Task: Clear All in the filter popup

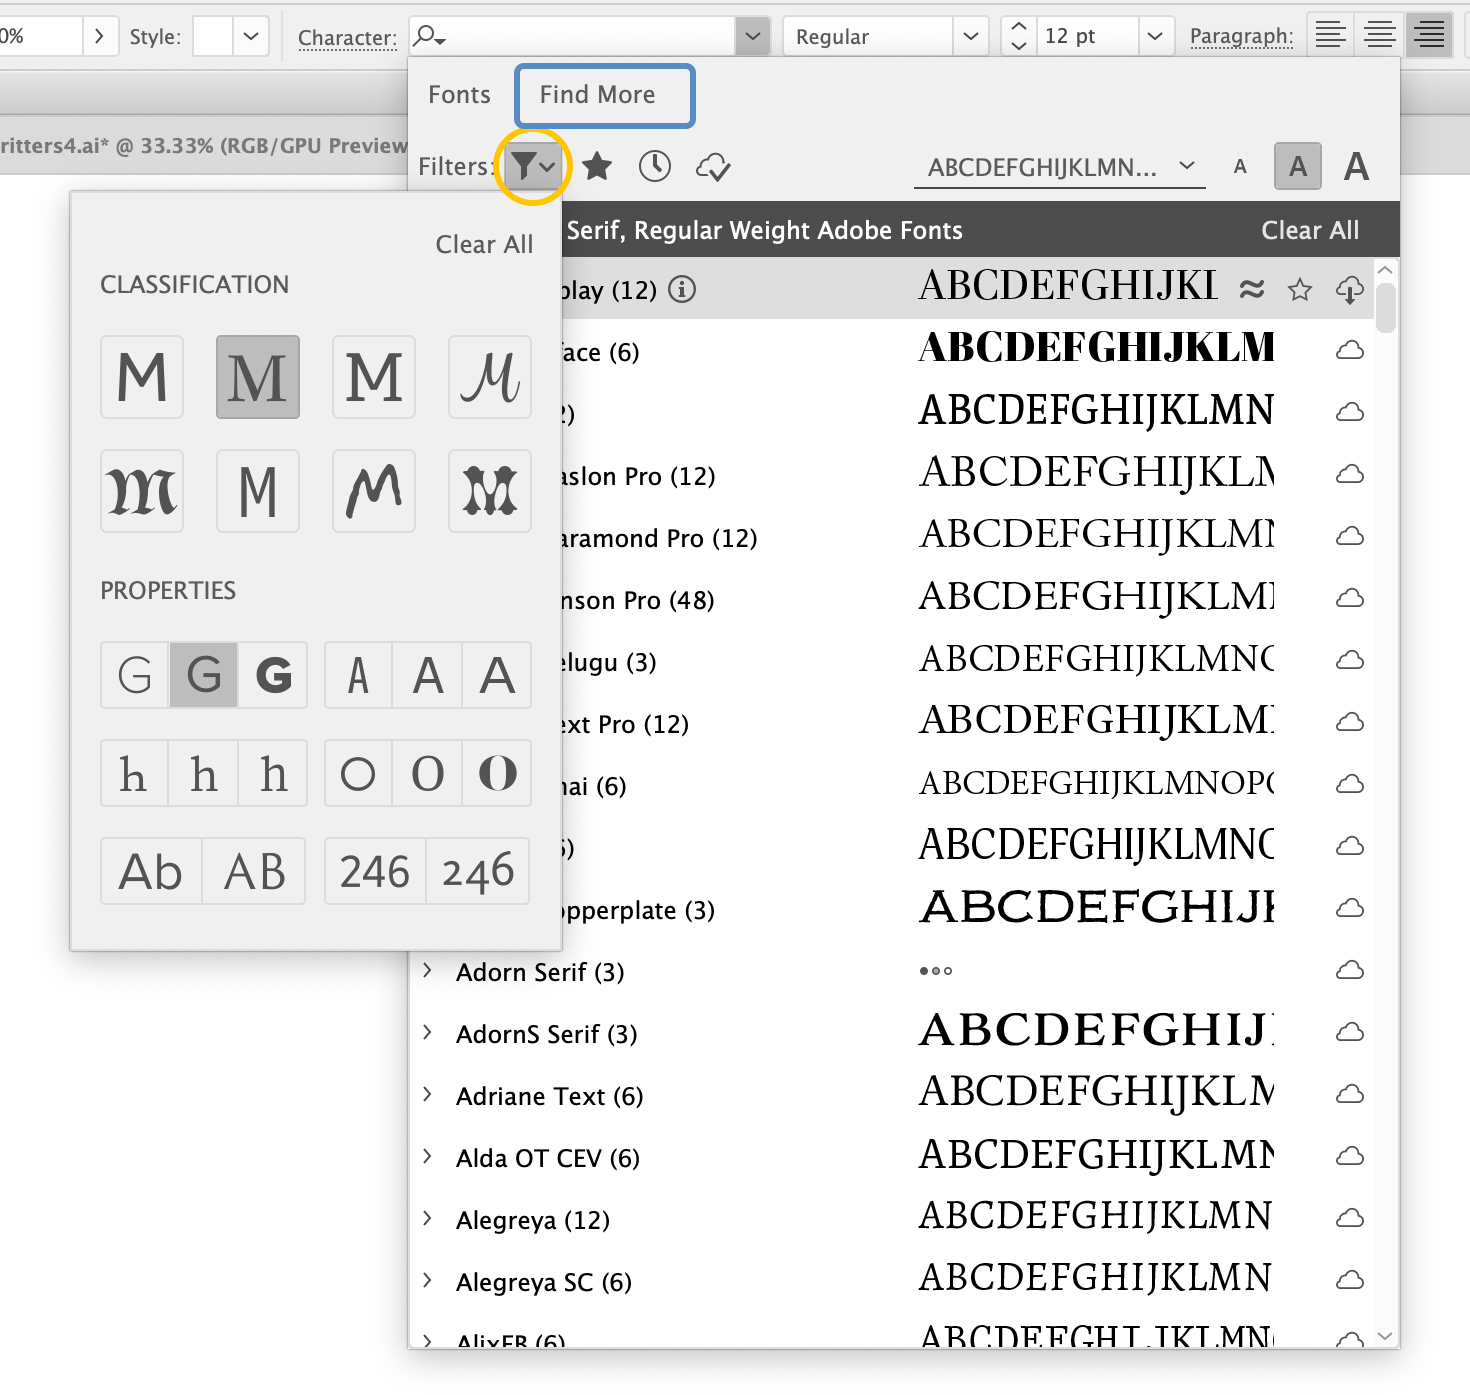Action: tap(484, 244)
